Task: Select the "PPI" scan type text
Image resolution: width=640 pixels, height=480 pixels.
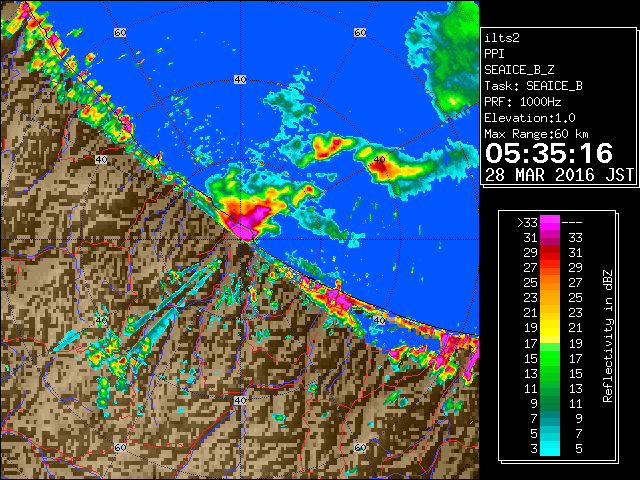Action: (x=494, y=54)
